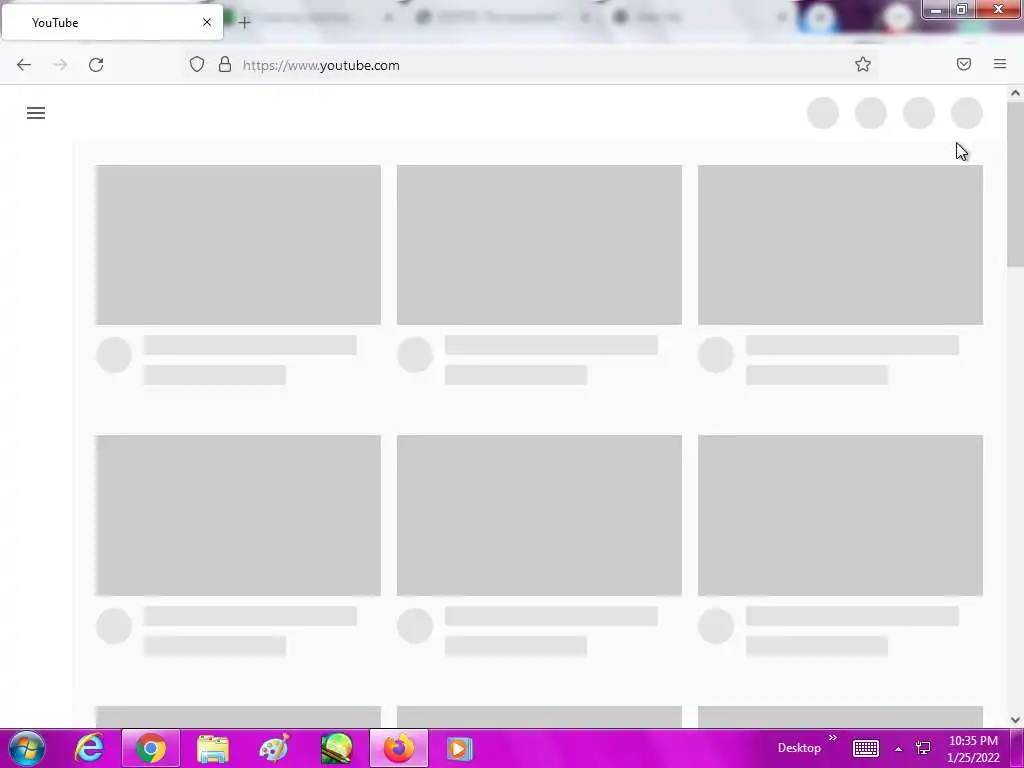Save to Pocket using the toolbar icon

964,64
